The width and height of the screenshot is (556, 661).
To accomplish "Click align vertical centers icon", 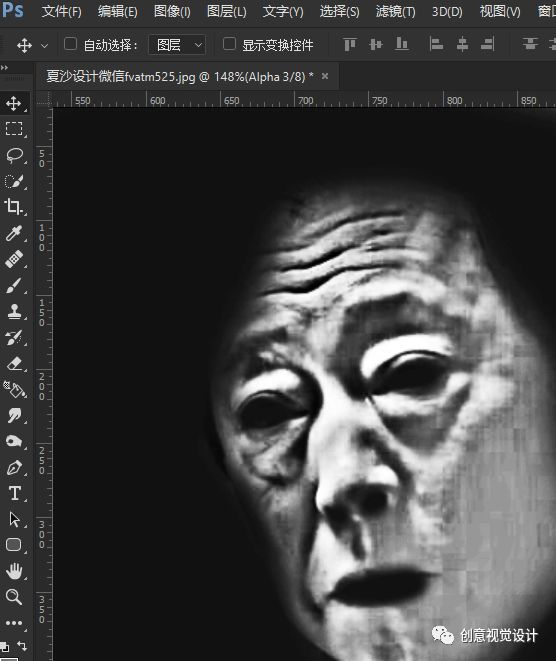I will point(376,44).
